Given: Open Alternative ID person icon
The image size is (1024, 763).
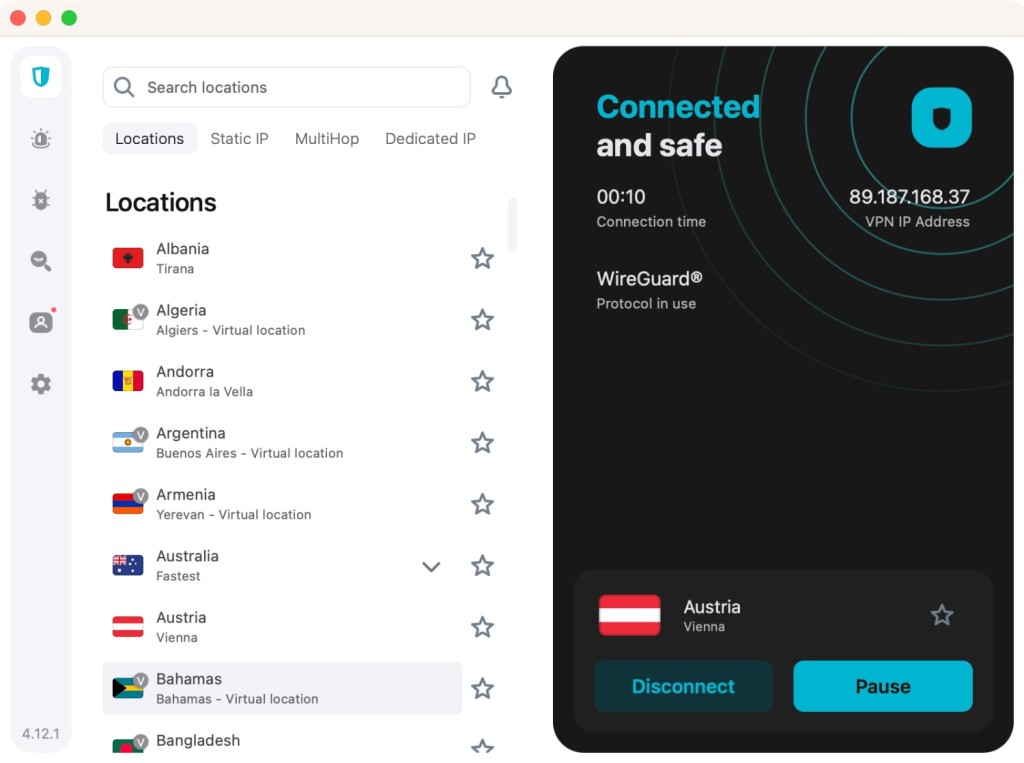Looking at the screenshot, I should pos(41,322).
